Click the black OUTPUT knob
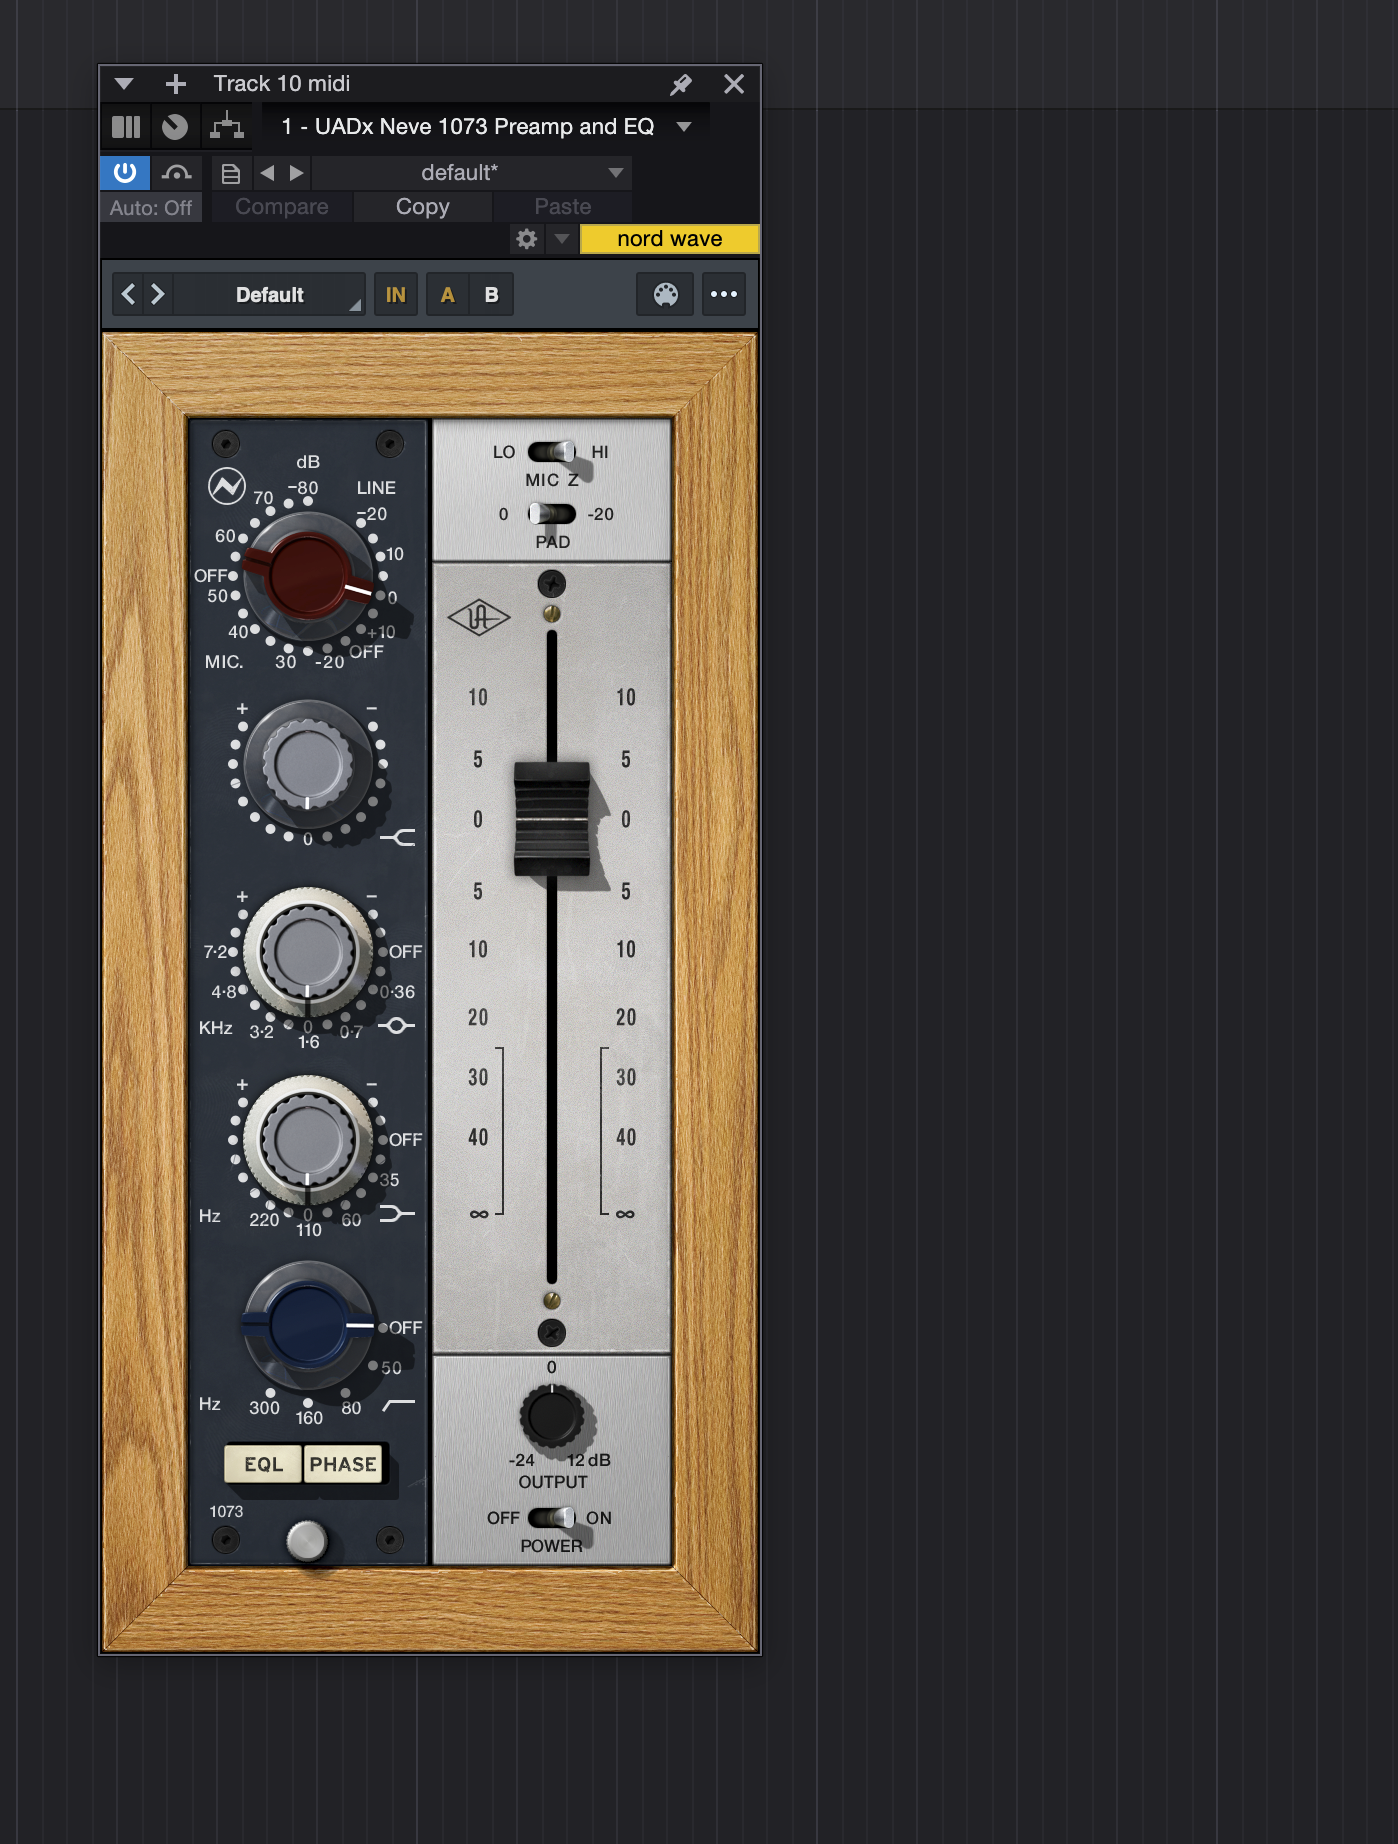 pyautogui.click(x=551, y=1416)
